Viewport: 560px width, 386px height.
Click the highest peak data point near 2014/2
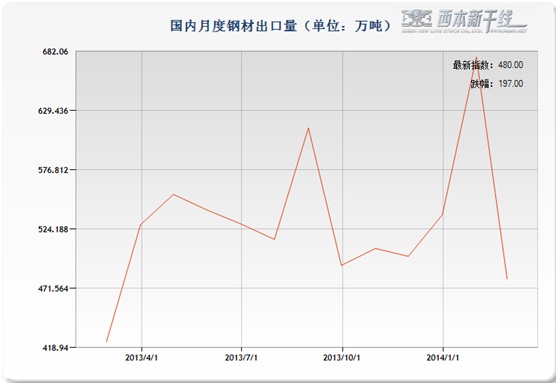[x=476, y=56]
